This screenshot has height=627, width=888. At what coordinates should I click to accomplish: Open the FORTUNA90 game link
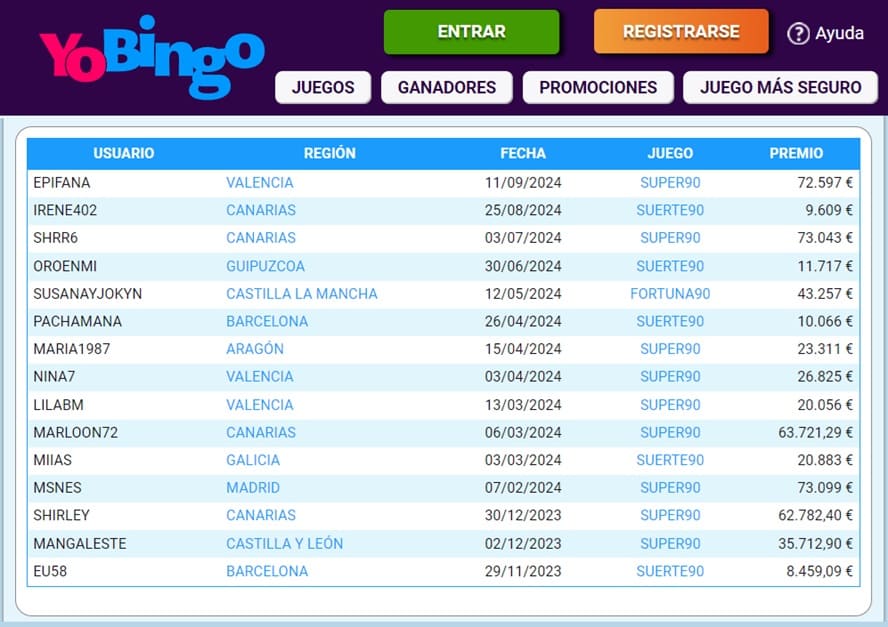tap(670, 293)
